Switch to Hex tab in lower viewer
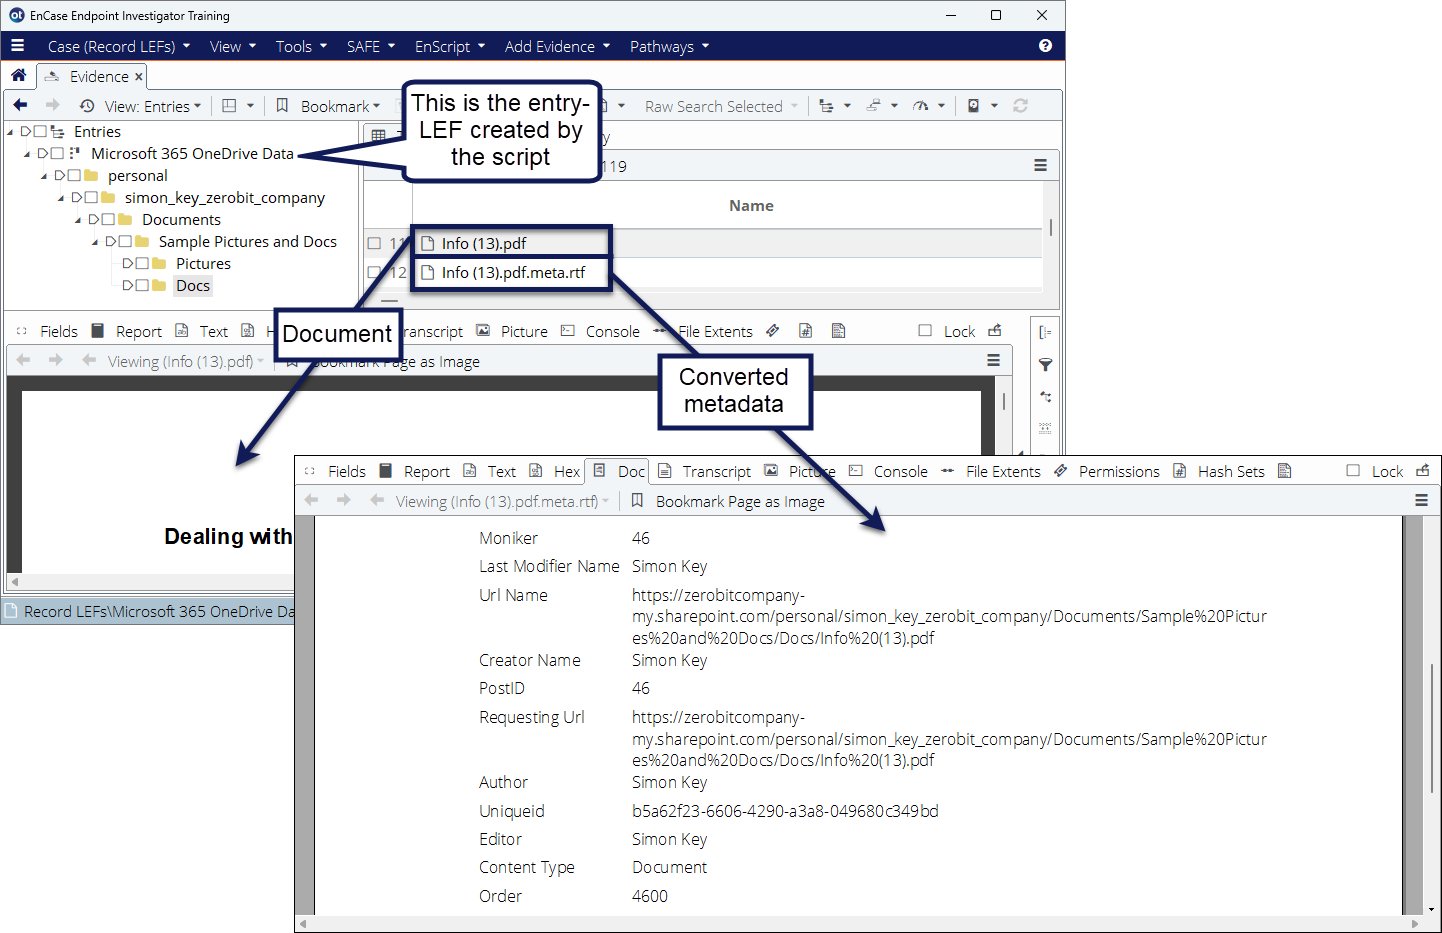 pos(555,471)
